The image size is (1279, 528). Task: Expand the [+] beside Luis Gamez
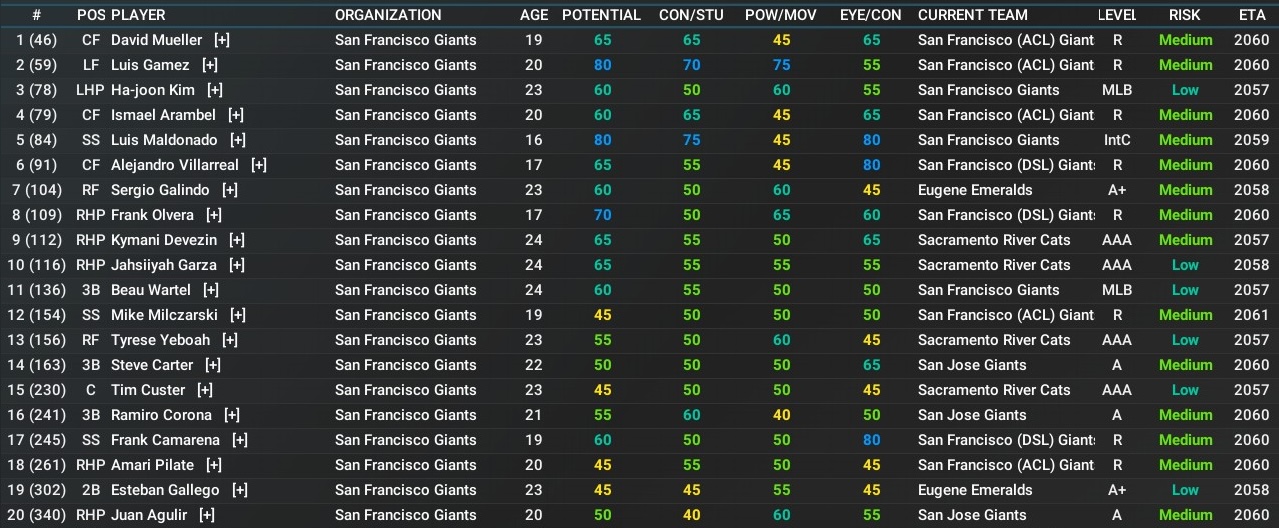pos(210,65)
